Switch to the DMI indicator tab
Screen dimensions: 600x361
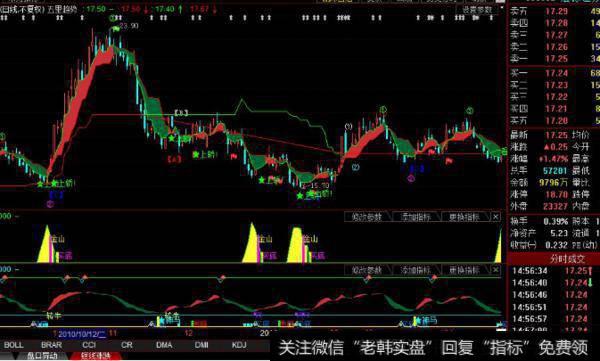click(202, 345)
